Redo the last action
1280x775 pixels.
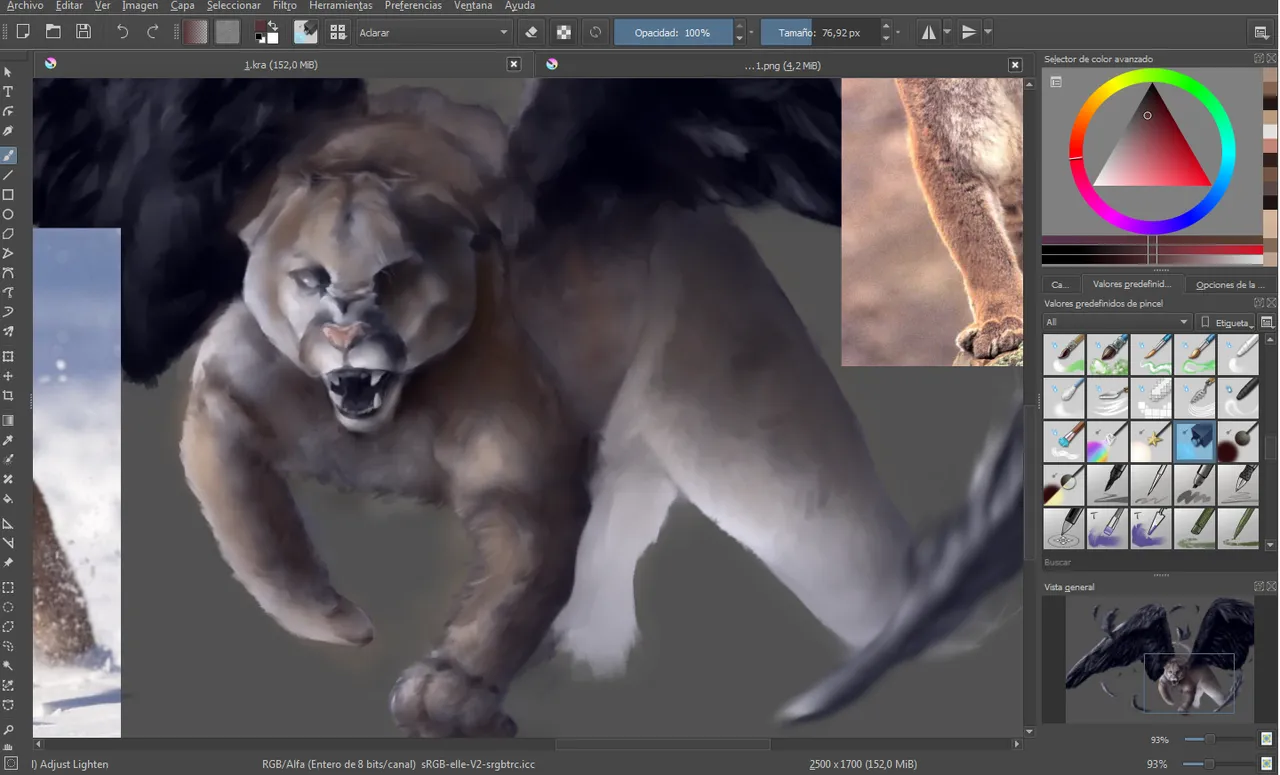(153, 32)
